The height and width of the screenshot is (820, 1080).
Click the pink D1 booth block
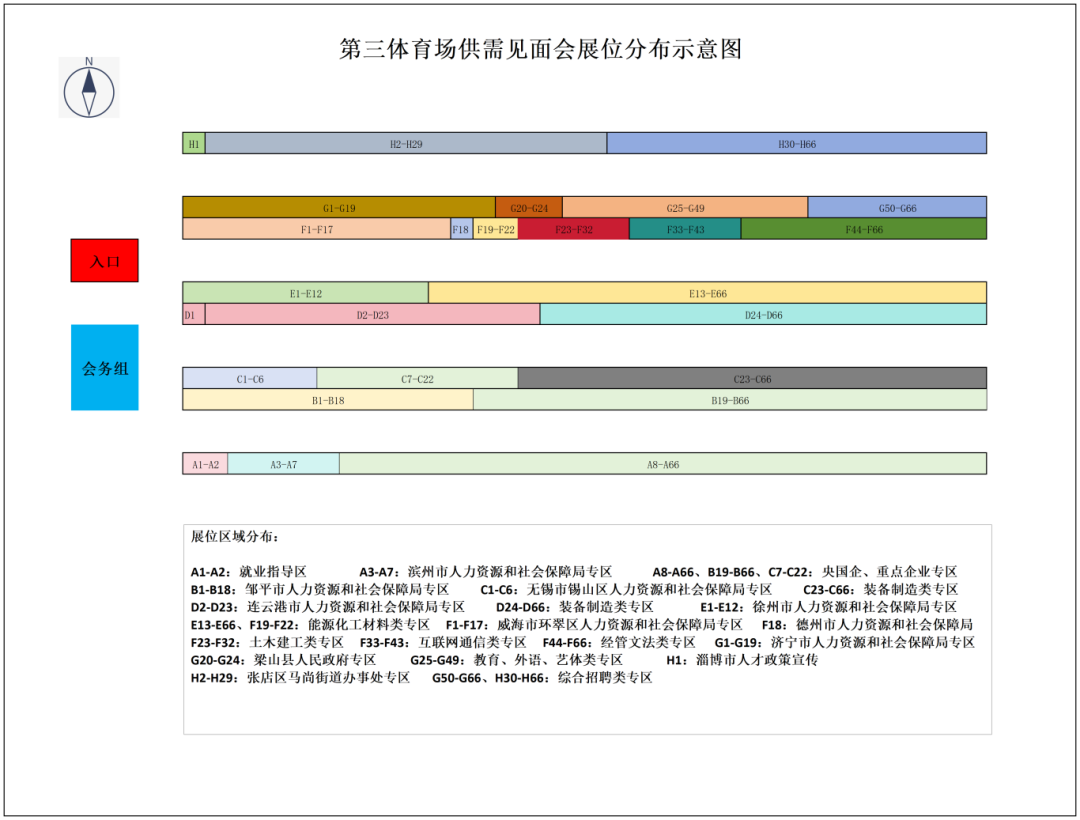click(193, 315)
